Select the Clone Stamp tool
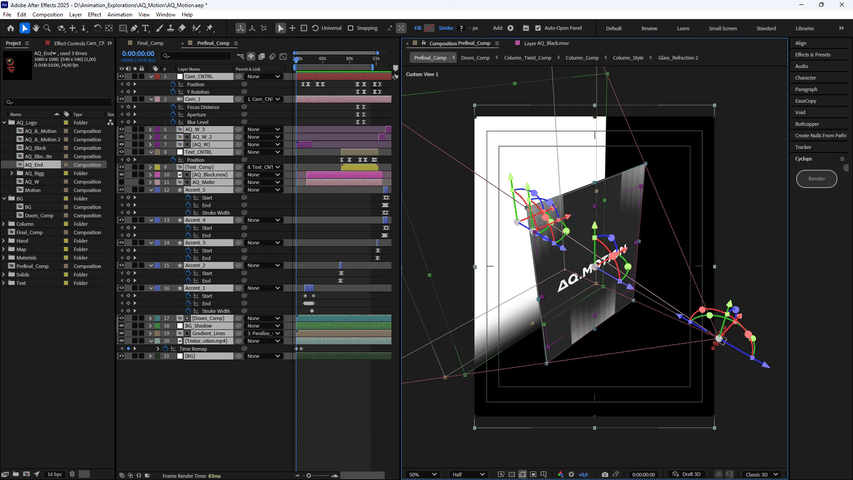The width and height of the screenshot is (853, 480). click(170, 28)
